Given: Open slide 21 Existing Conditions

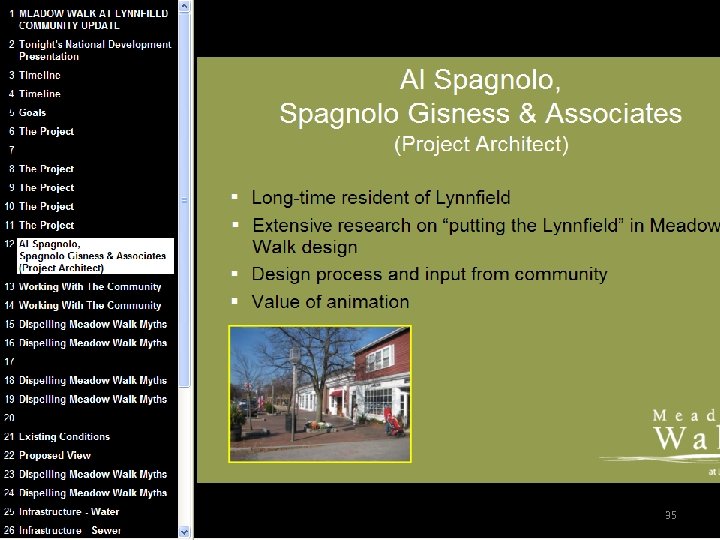Looking at the screenshot, I should tap(64, 437).
